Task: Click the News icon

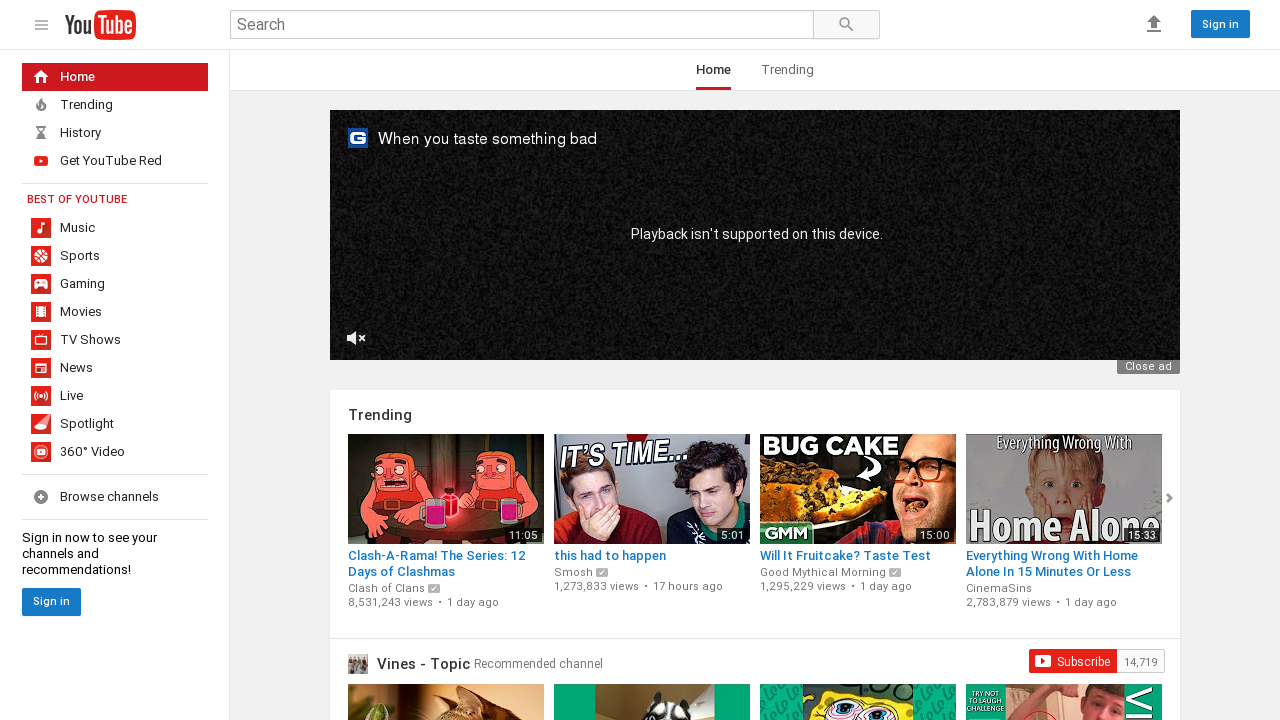Action: [41, 368]
